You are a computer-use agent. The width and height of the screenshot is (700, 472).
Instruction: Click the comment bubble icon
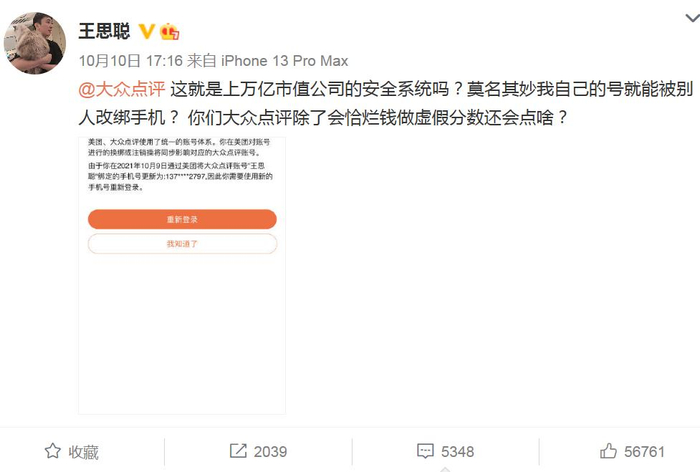(x=425, y=451)
